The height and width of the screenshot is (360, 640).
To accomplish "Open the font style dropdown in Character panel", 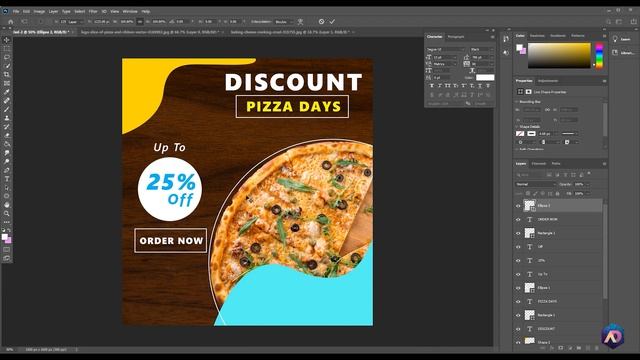I will 482,49.
